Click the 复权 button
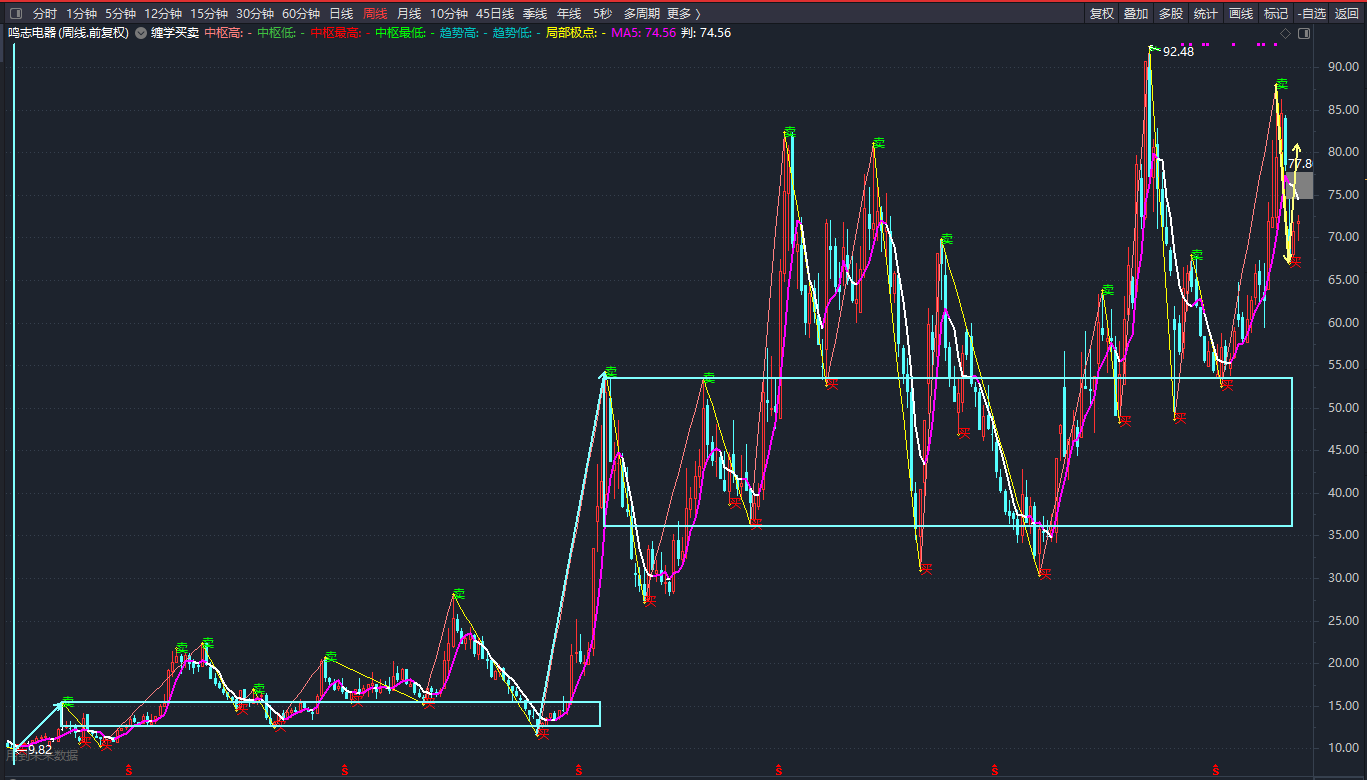Screen dimensions: 1367x780 (1101, 14)
